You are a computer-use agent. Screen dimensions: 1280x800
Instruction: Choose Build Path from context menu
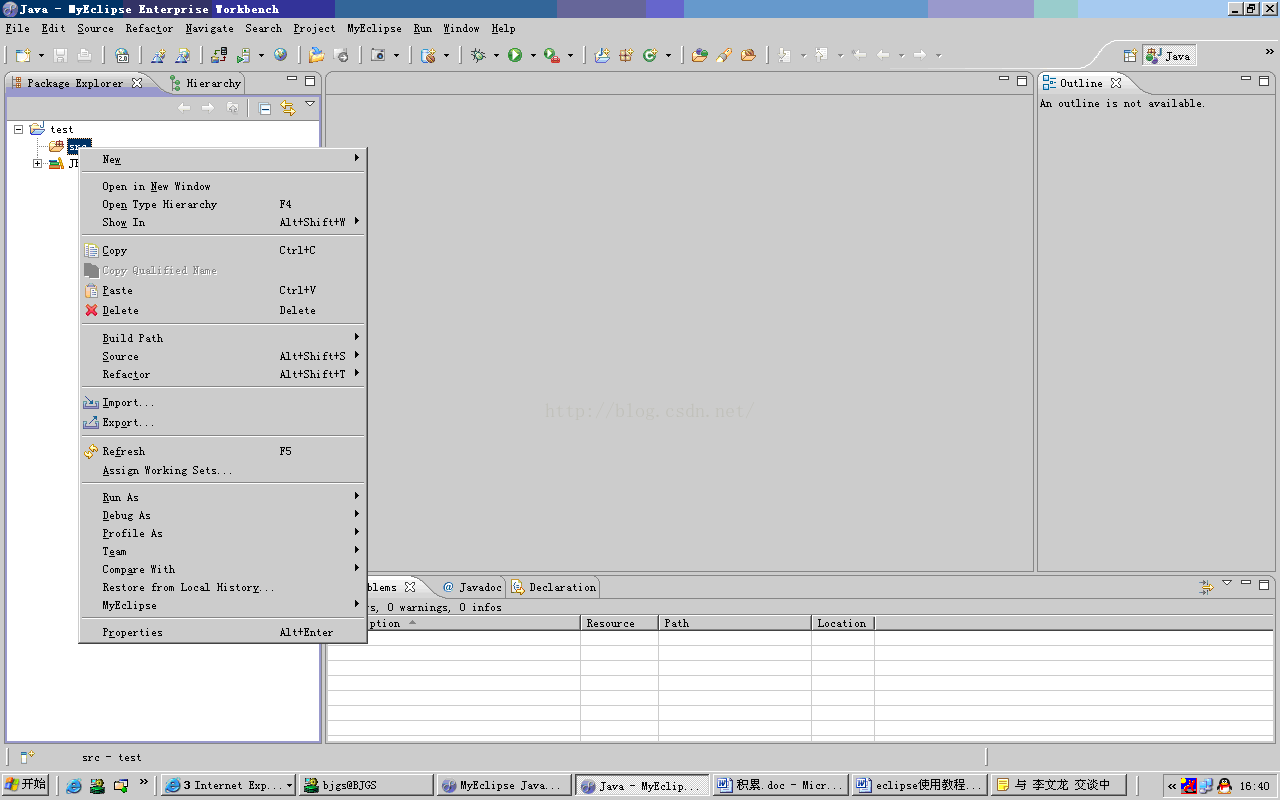tap(223, 338)
